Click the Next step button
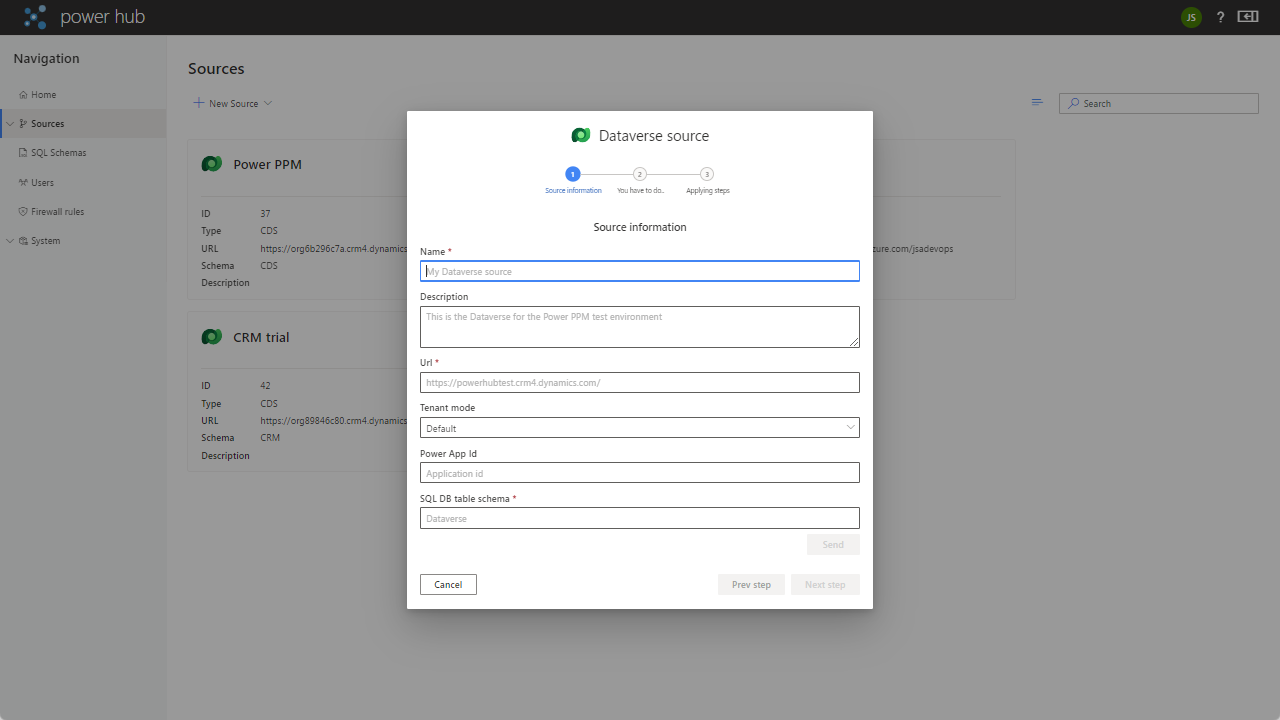 [x=825, y=585]
